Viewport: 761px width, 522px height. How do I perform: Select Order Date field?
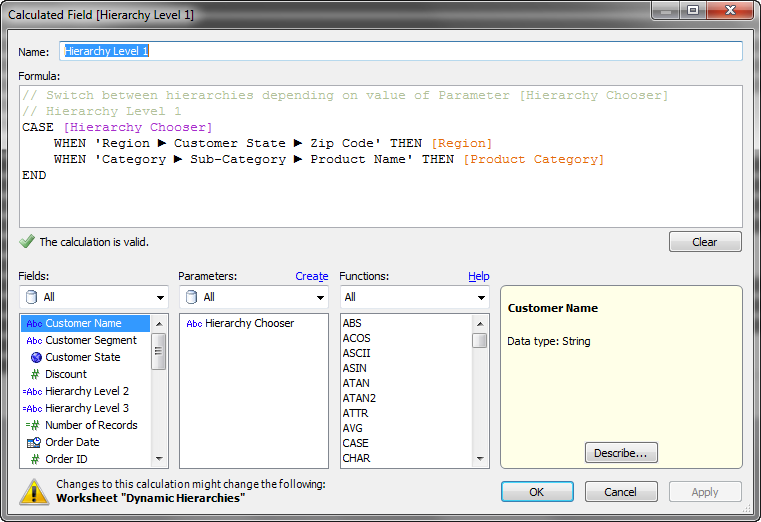pyautogui.click(x=85, y=442)
